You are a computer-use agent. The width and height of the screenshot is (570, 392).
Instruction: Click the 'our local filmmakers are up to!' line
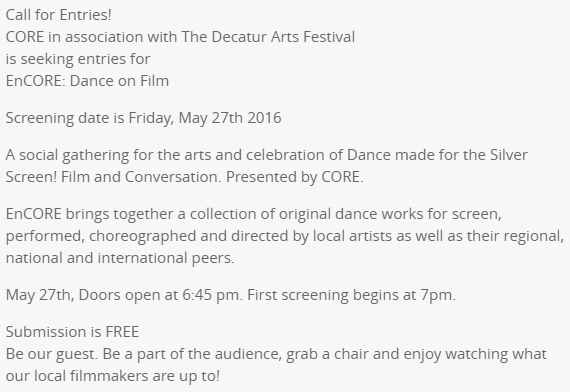click(113, 376)
